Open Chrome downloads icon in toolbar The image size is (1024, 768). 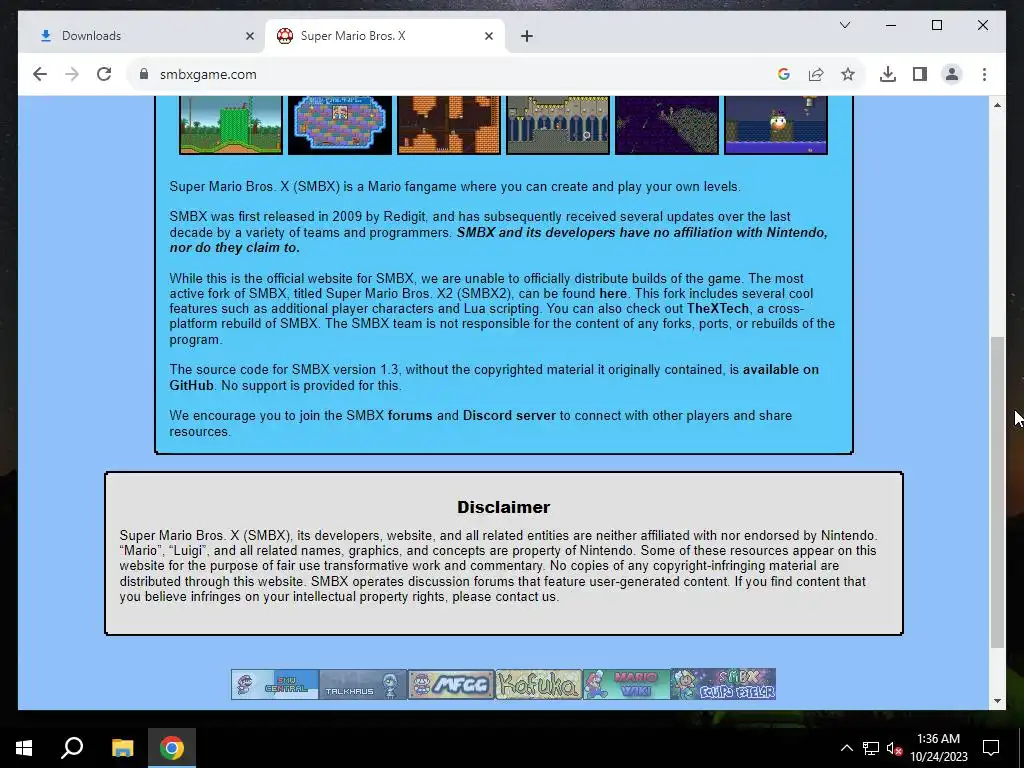(888, 74)
